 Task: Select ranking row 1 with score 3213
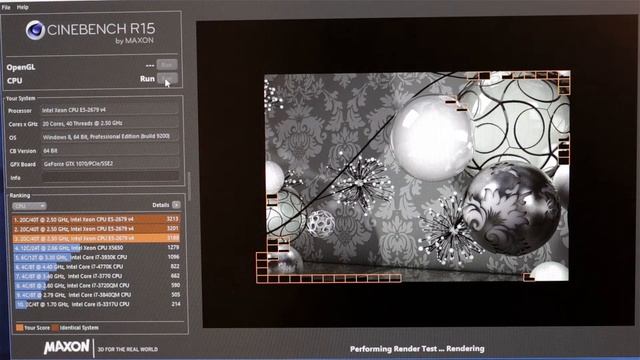(96, 219)
